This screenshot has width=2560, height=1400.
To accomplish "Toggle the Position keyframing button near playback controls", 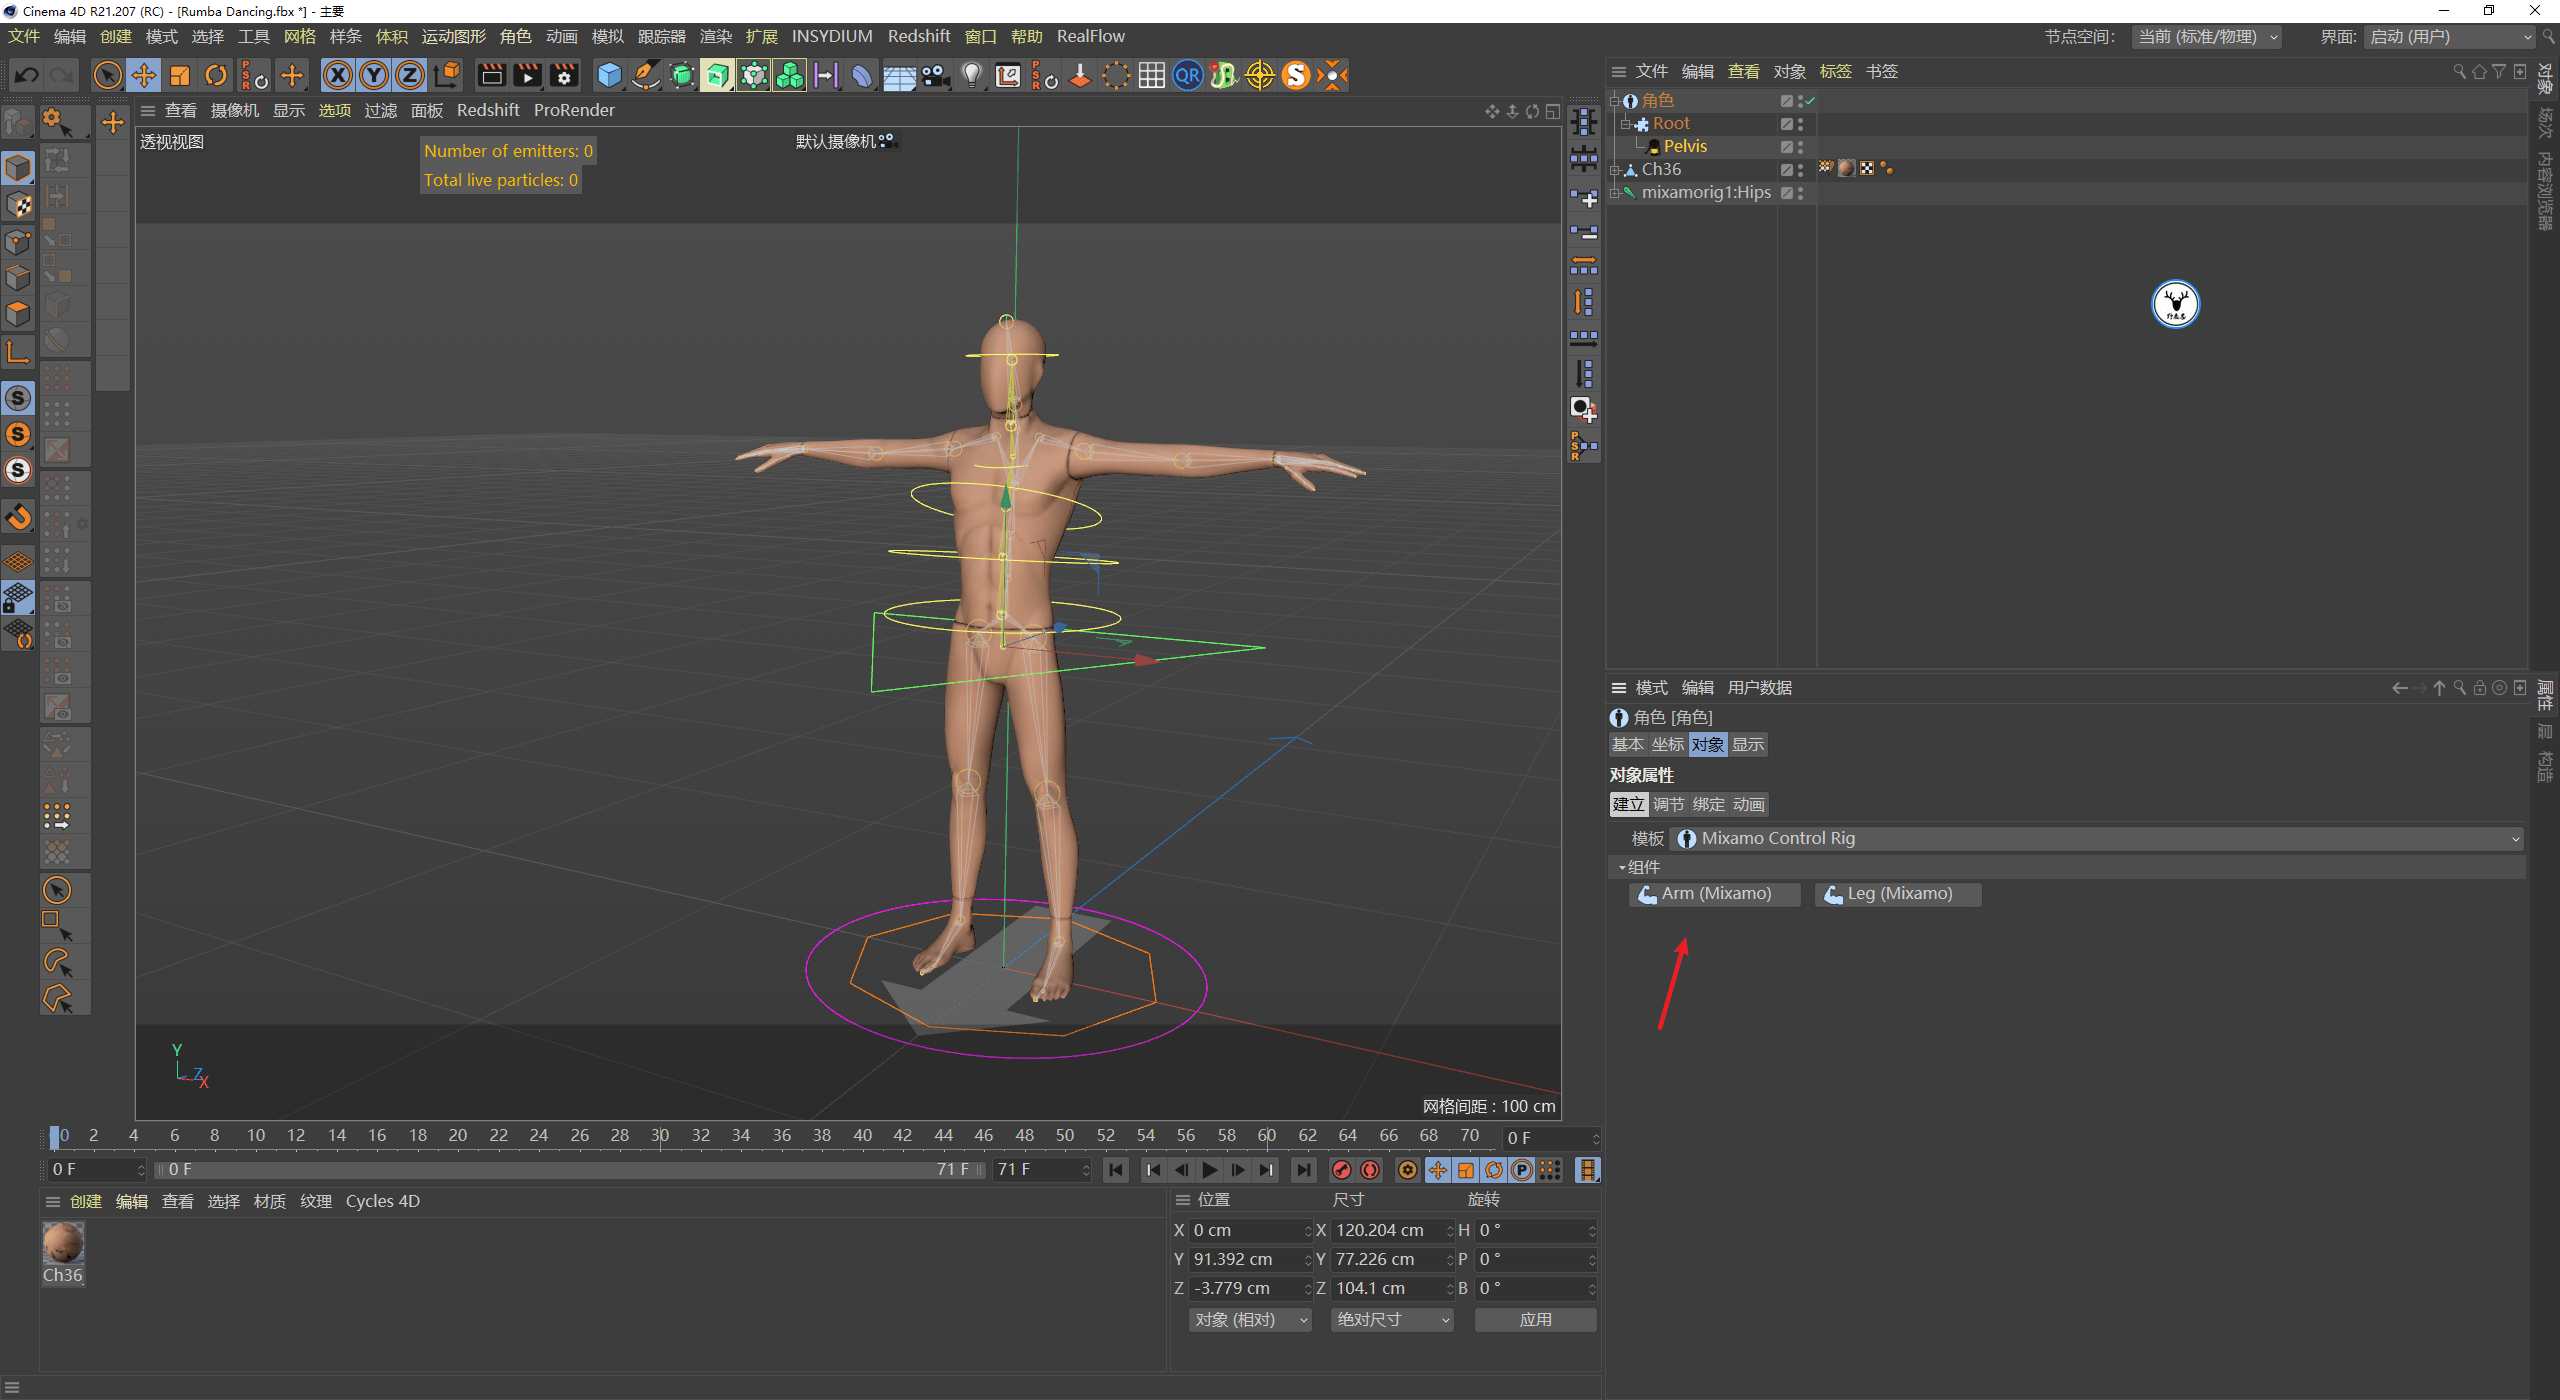I will click(x=1438, y=1169).
